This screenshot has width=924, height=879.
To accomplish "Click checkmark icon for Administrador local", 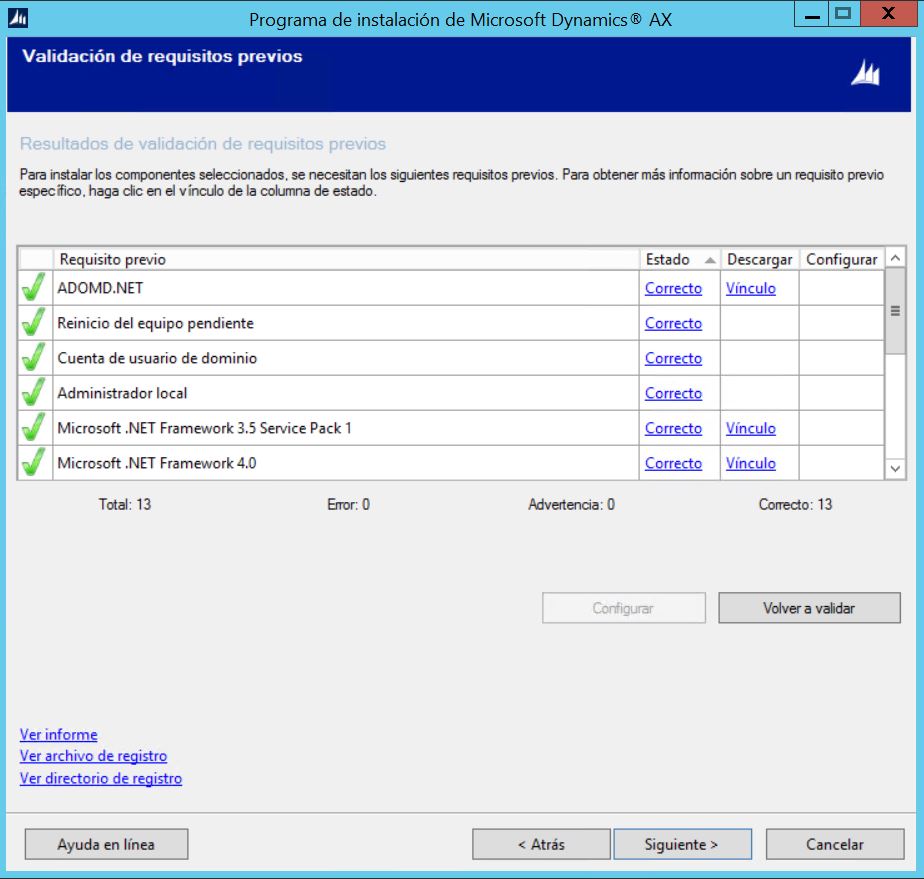I will [34, 392].
